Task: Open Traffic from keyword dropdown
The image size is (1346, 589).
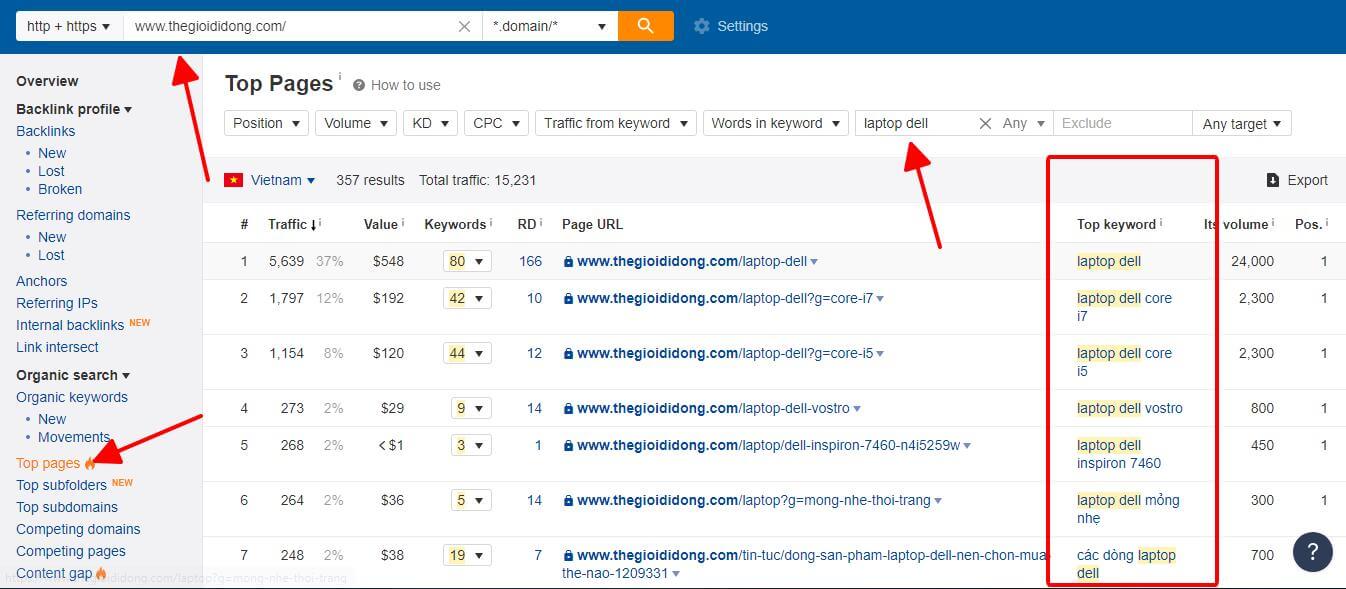Action: 616,123
